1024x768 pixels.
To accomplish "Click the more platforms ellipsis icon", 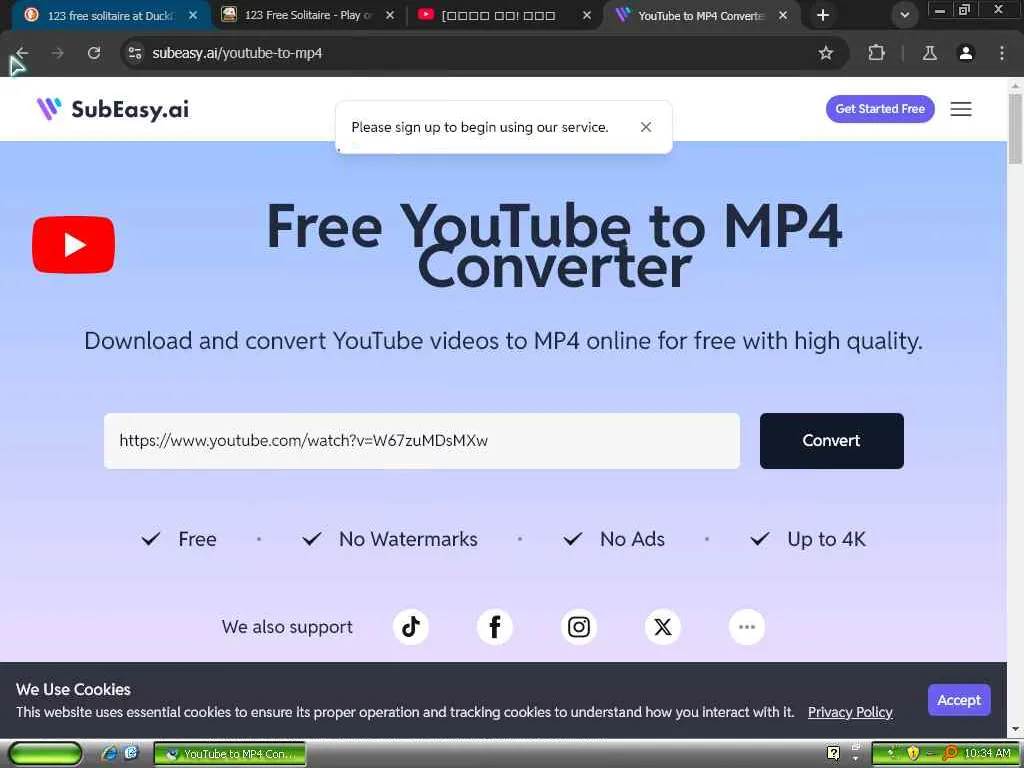I will [746, 627].
